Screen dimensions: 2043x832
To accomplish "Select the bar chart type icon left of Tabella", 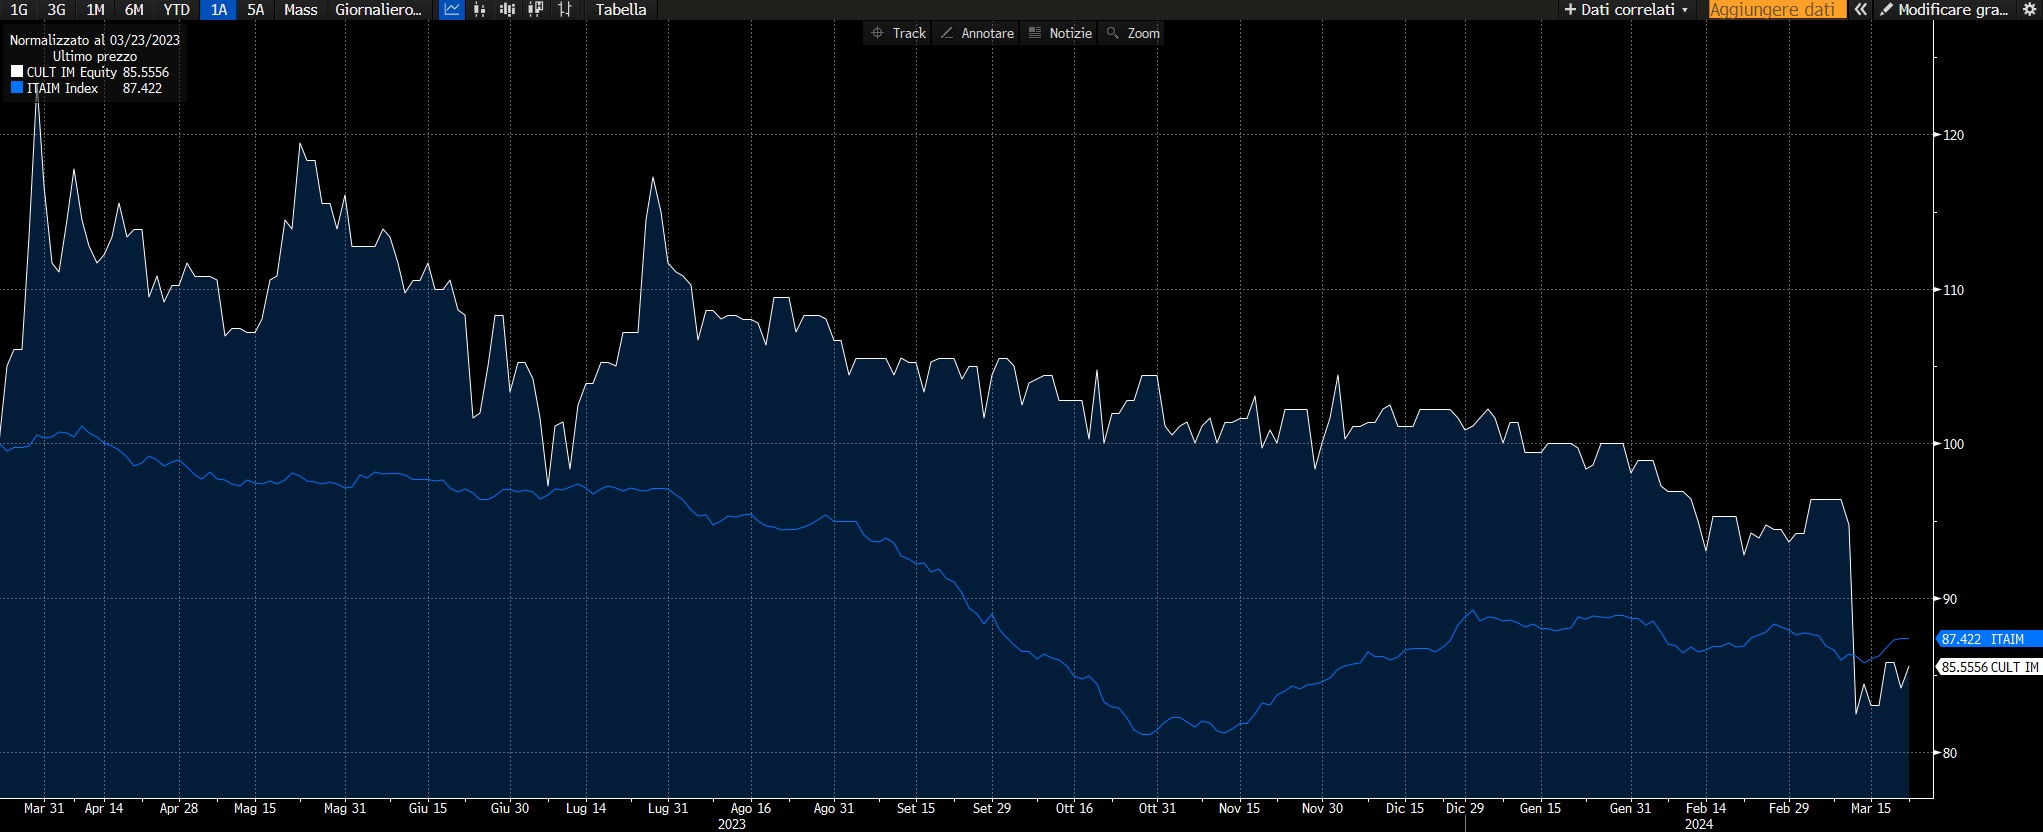I will 565,10.
